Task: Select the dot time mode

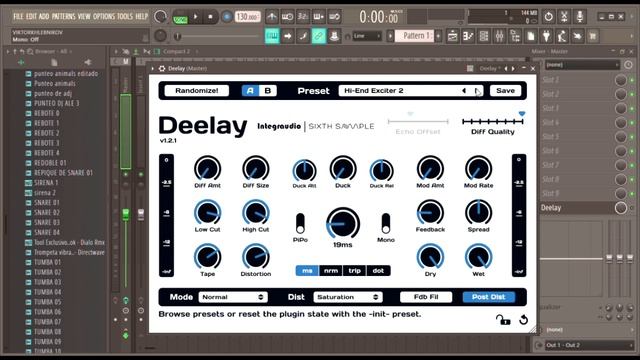Action: click(378, 271)
